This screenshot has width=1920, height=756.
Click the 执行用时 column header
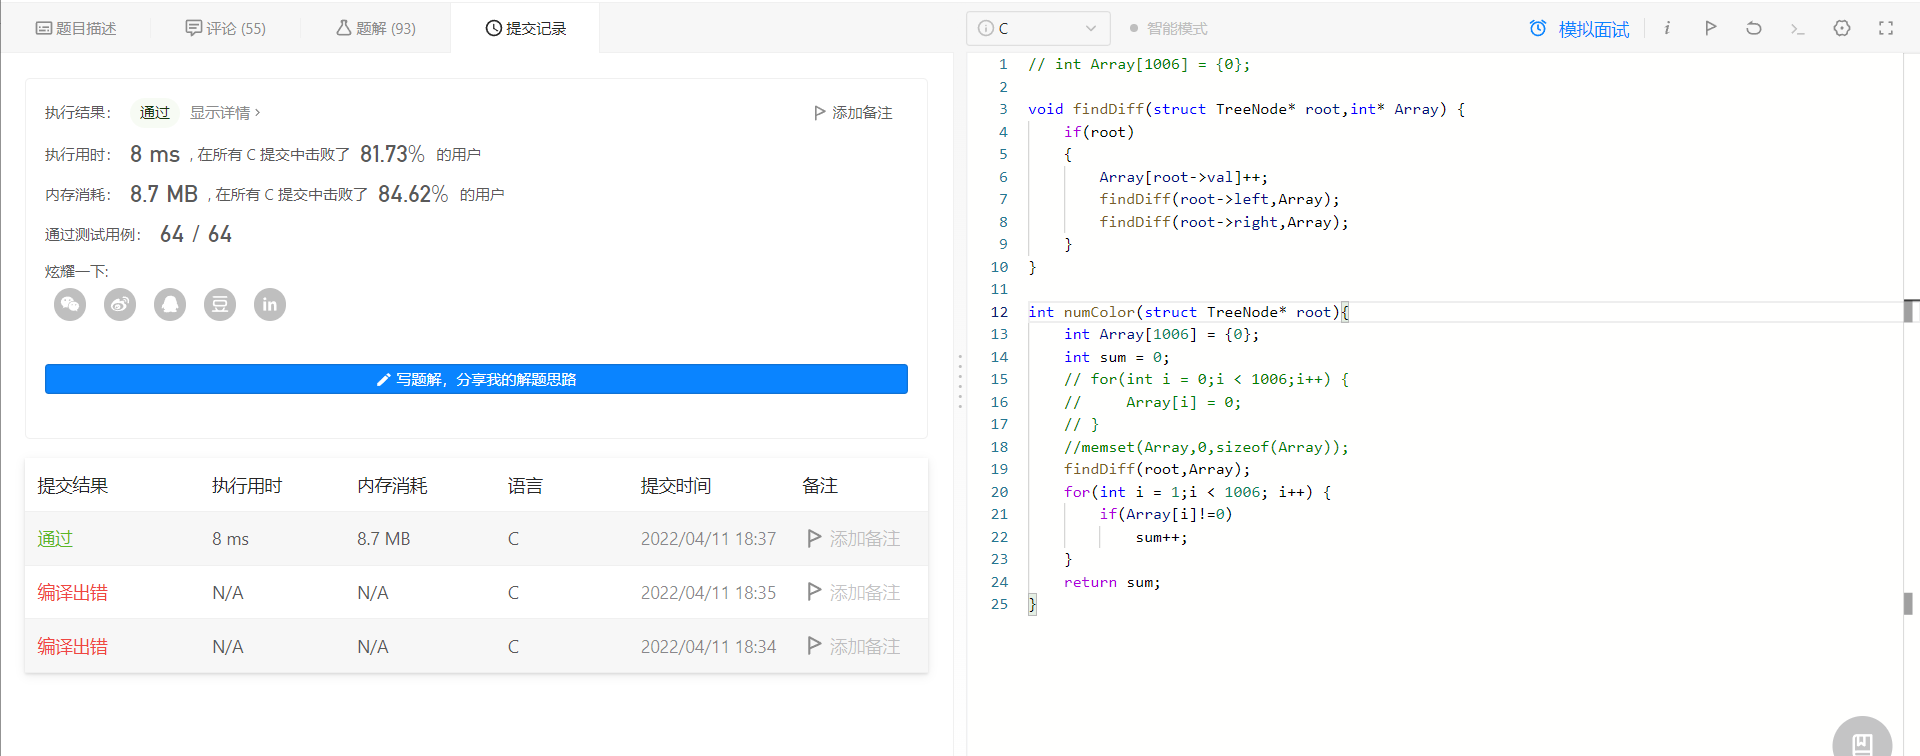(x=247, y=485)
